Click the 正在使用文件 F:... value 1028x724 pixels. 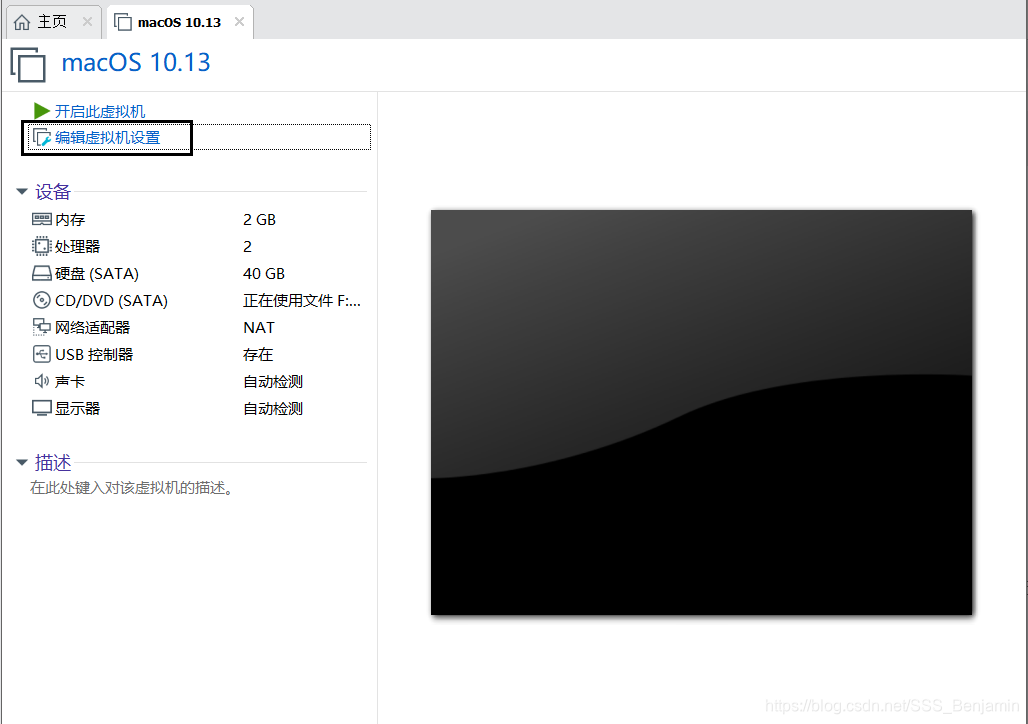point(302,300)
